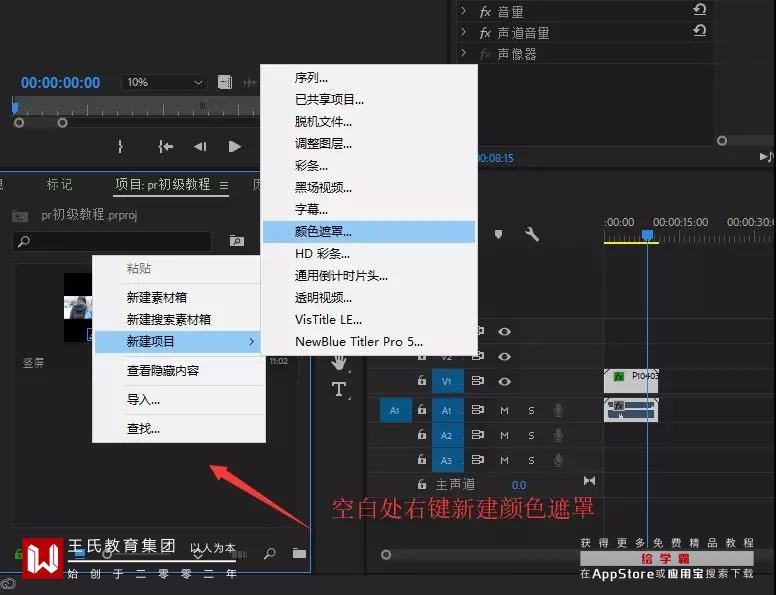Screen dimensions: 776x595
Task: Click the timeline playhead marker
Action: coord(647,235)
